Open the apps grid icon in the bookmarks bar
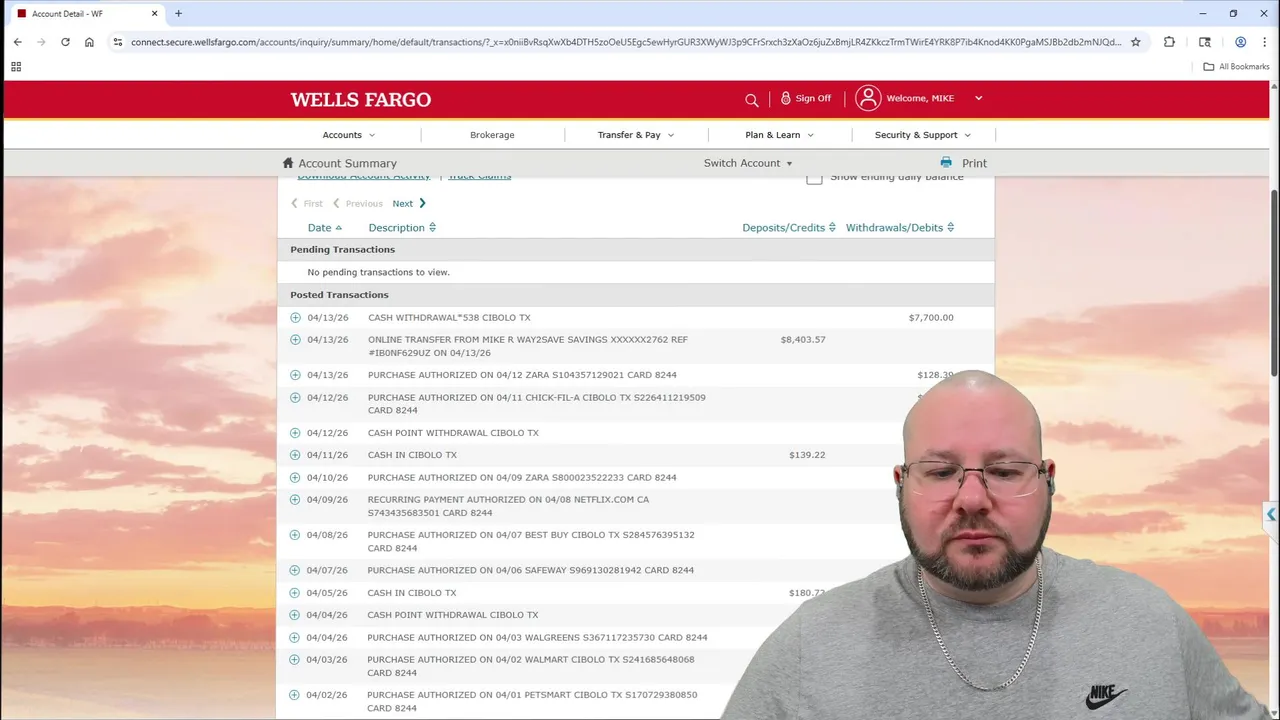The height and width of the screenshot is (720, 1280). [x=16, y=67]
